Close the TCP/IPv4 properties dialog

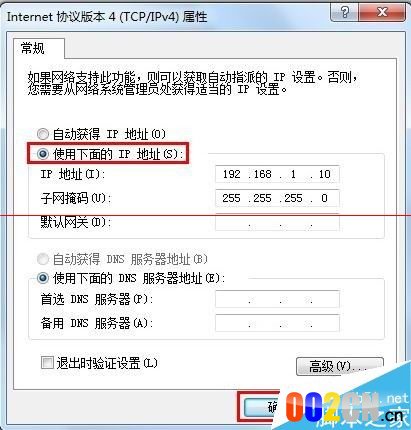(x=382, y=12)
